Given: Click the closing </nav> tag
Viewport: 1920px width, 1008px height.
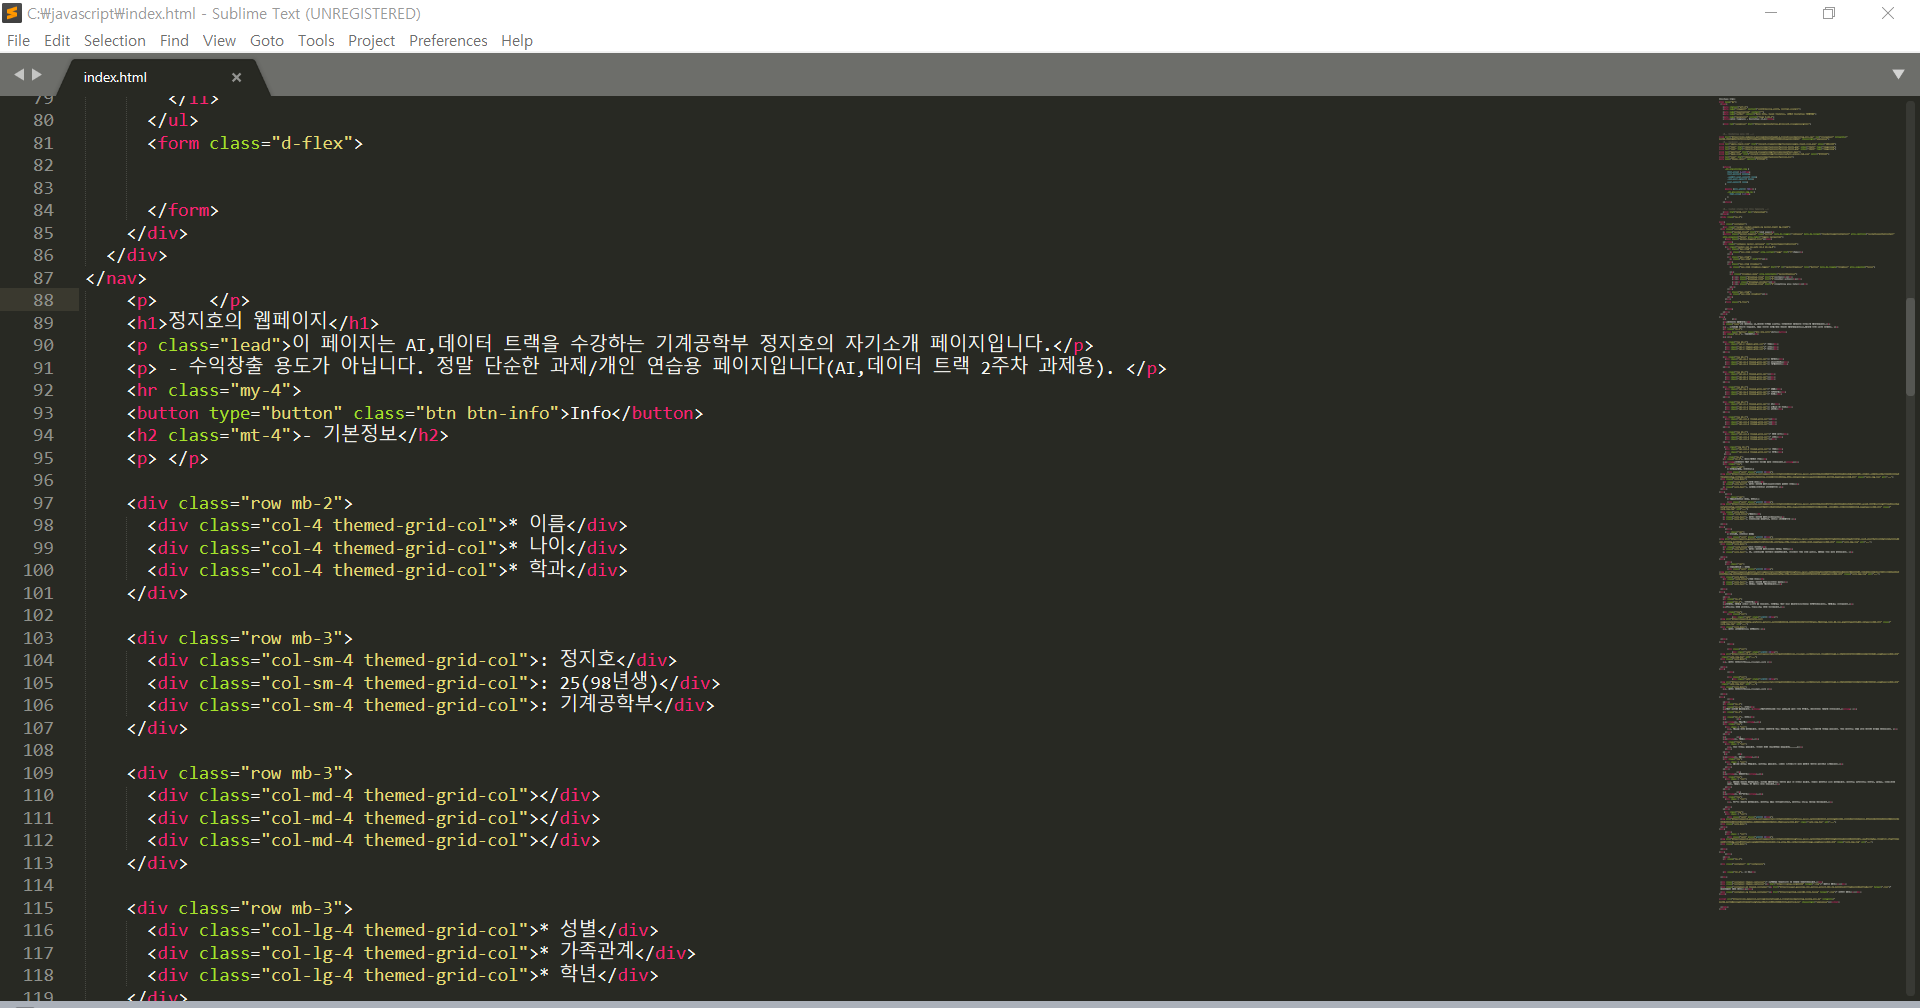Looking at the screenshot, I should coord(116,278).
